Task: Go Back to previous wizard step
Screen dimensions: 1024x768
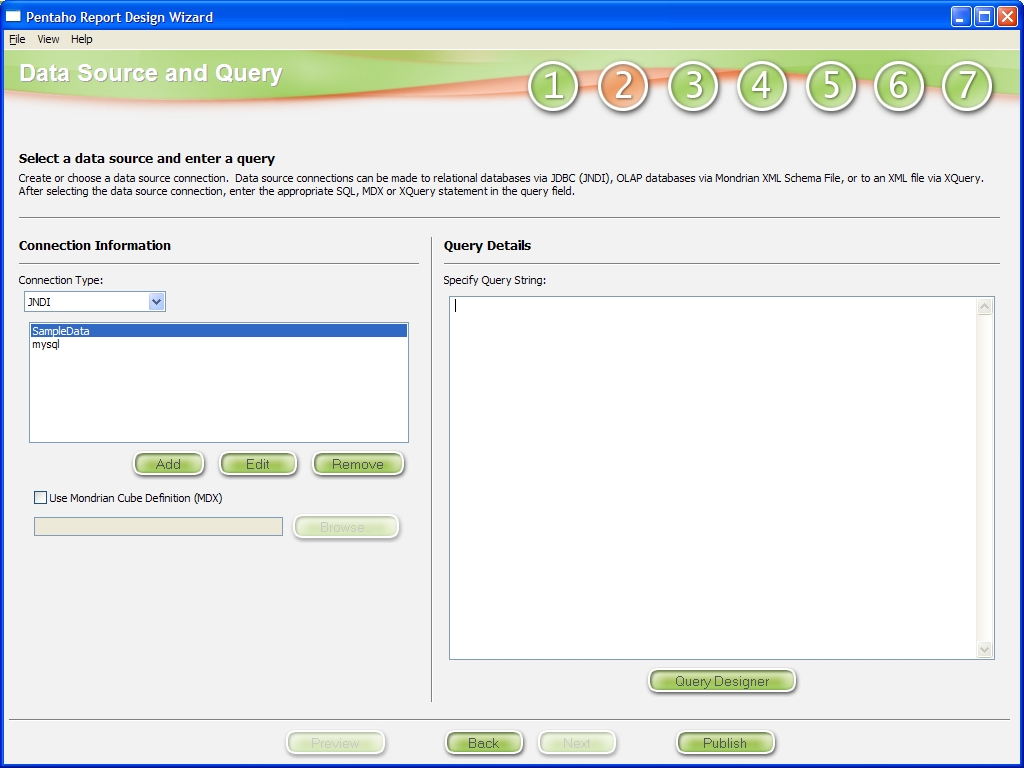Action: [484, 743]
